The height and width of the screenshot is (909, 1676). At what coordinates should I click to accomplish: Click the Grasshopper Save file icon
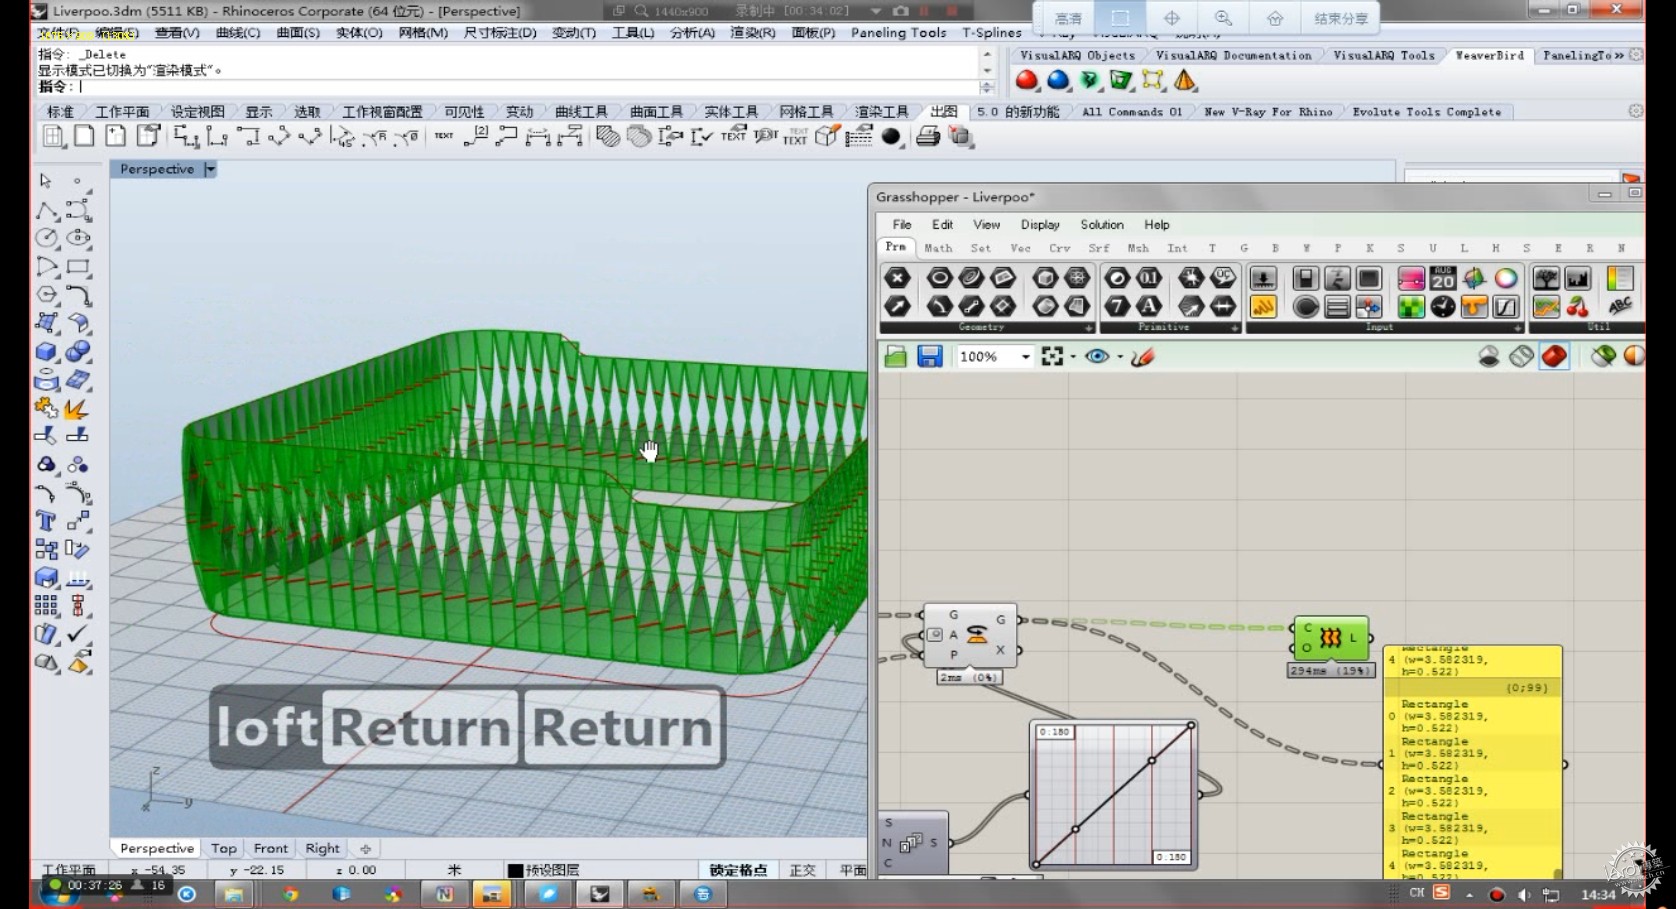point(930,356)
